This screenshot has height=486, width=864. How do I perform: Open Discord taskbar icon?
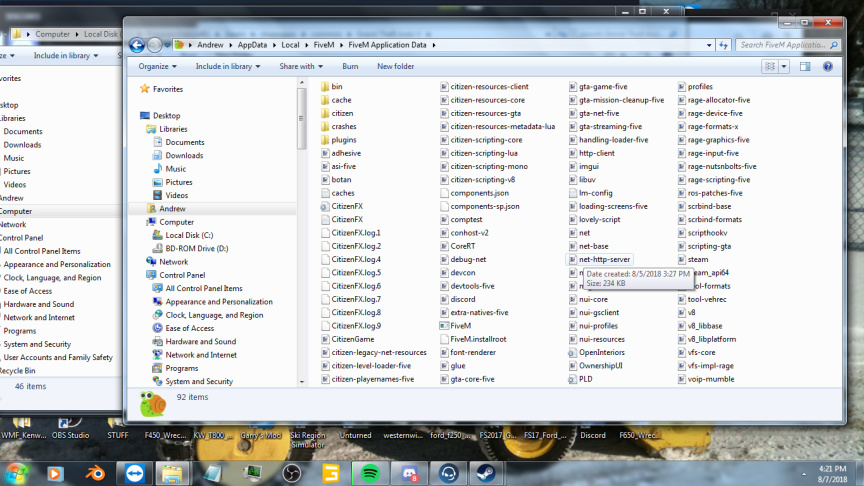tap(409, 472)
